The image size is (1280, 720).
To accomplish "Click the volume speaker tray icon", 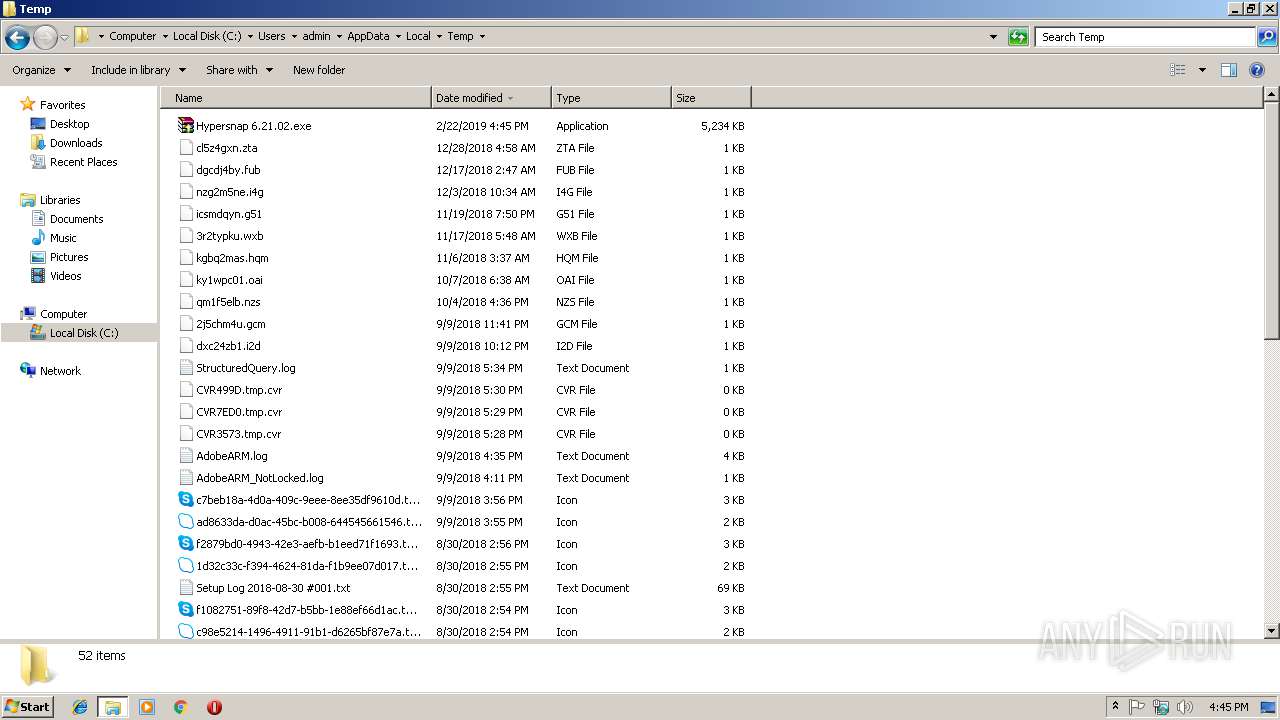I will (1185, 707).
